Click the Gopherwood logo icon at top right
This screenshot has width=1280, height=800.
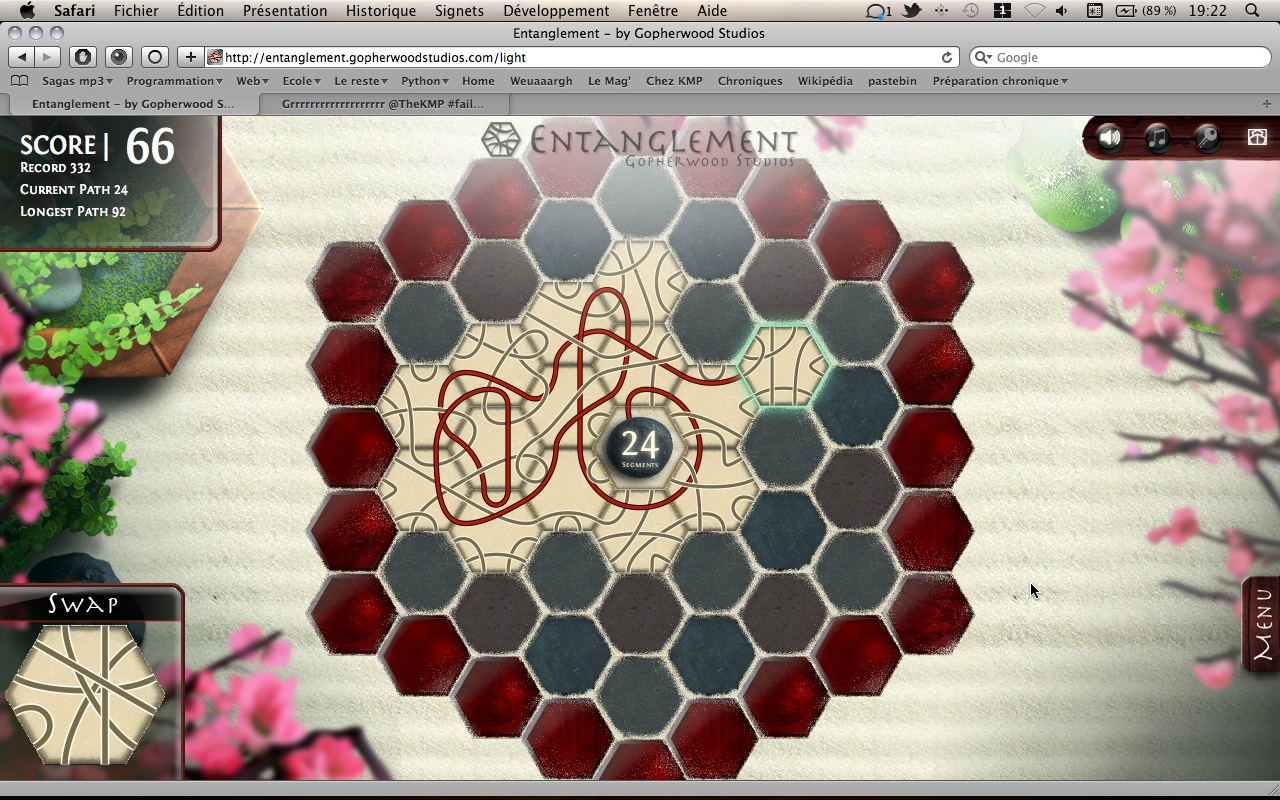pos(1256,138)
